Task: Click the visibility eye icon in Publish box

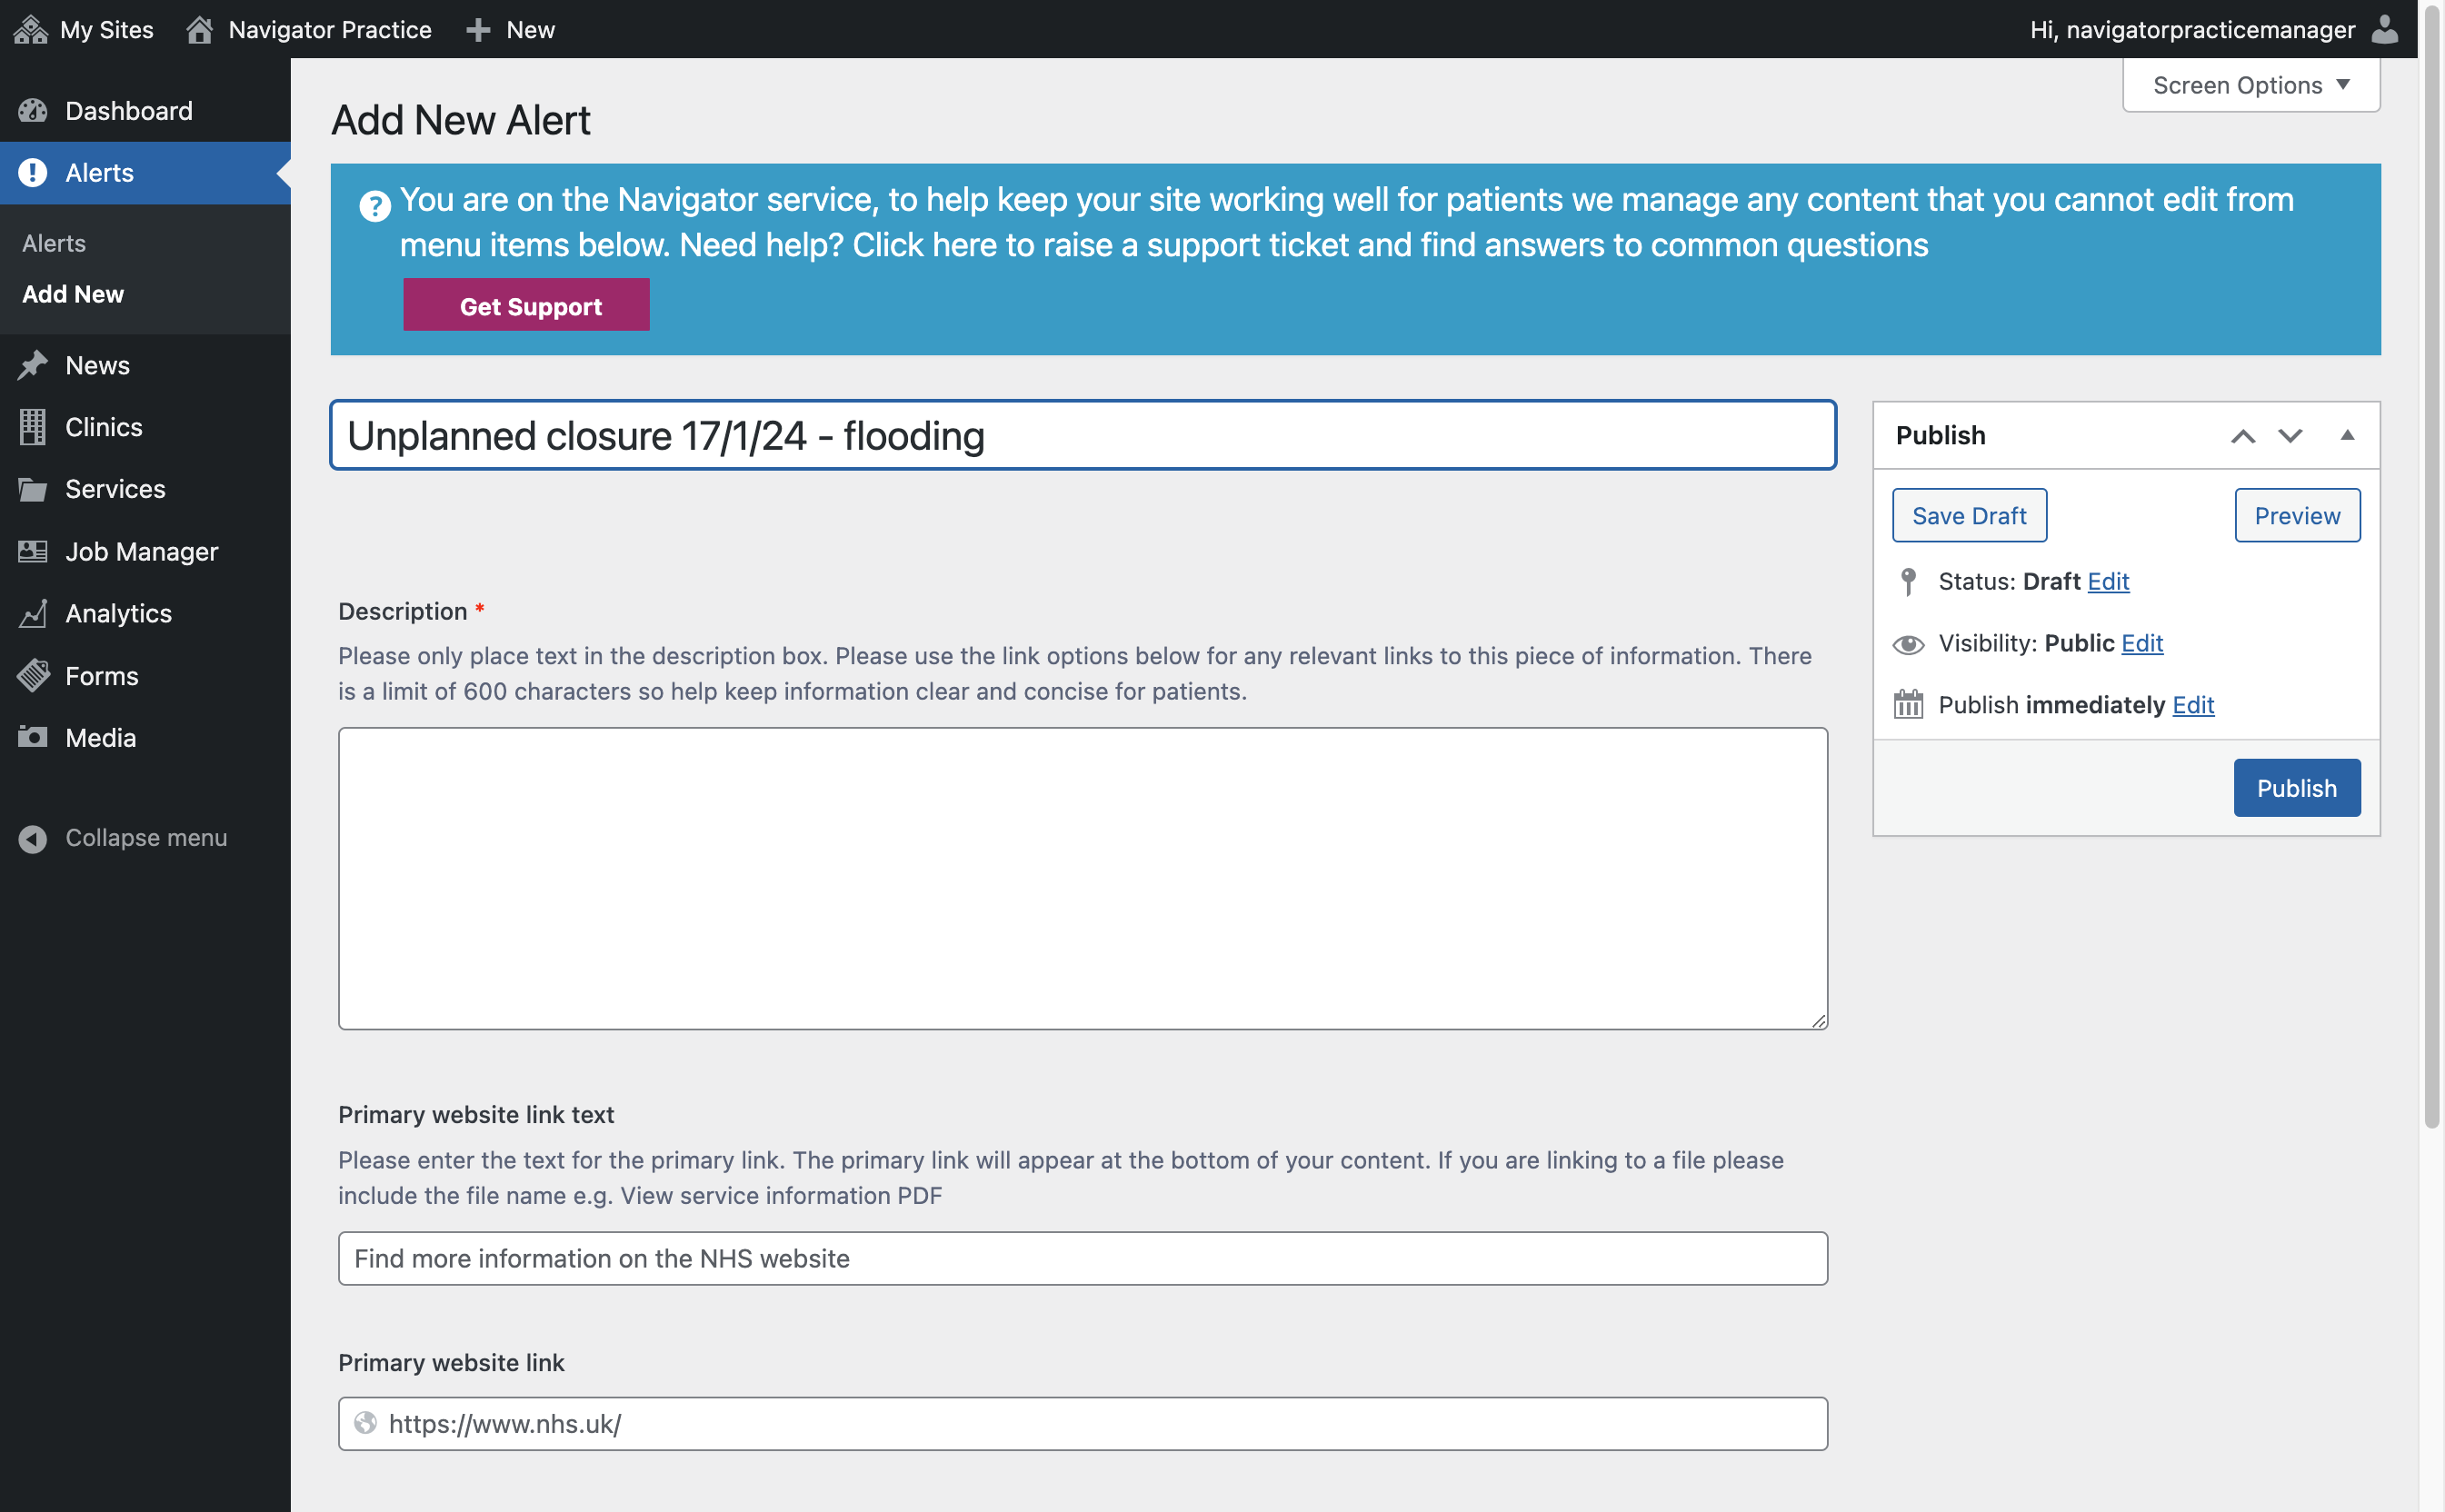Action: point(1908,644)
